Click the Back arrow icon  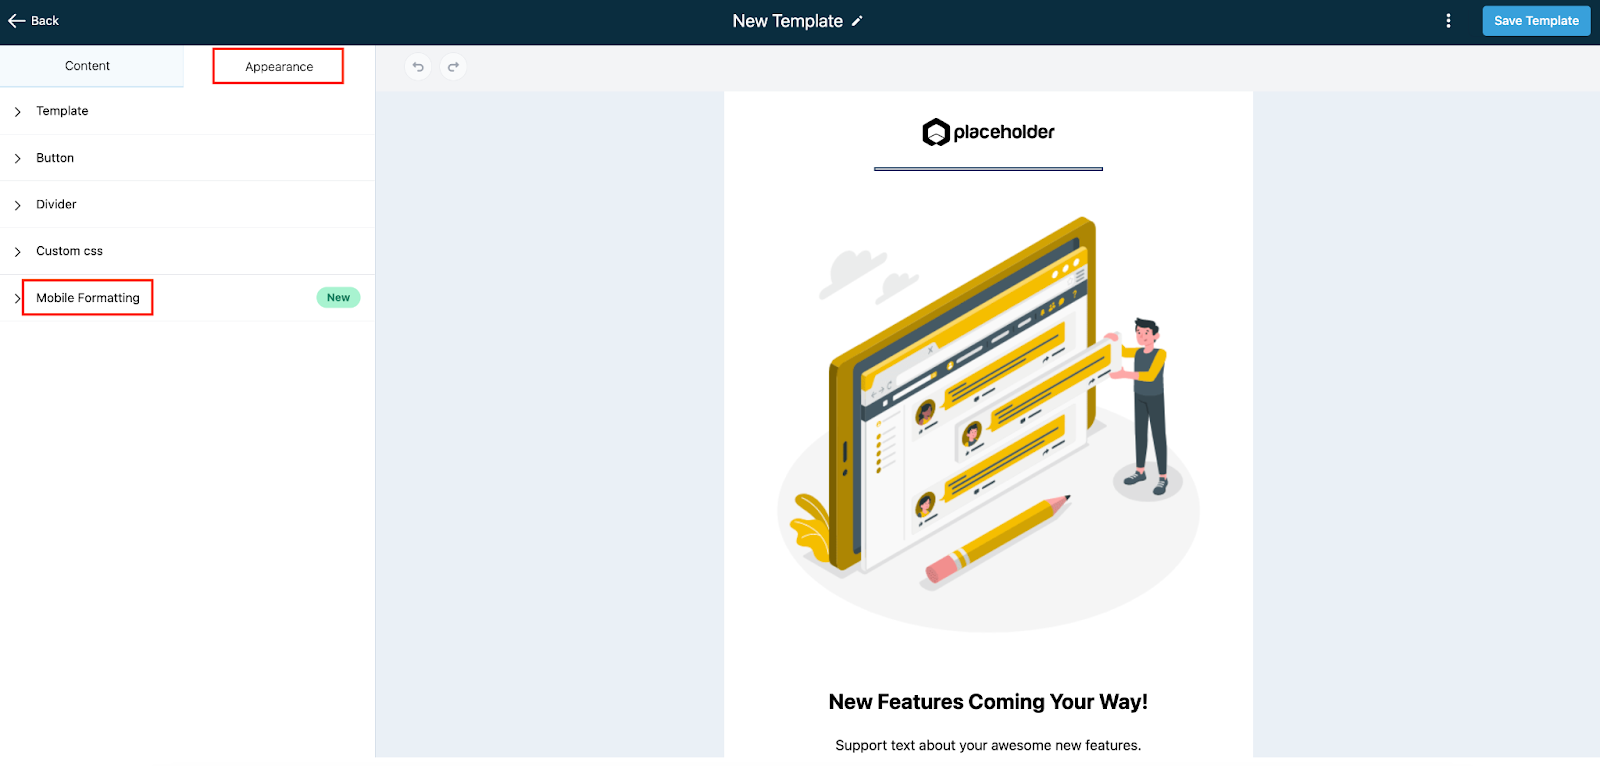point(16,21)
